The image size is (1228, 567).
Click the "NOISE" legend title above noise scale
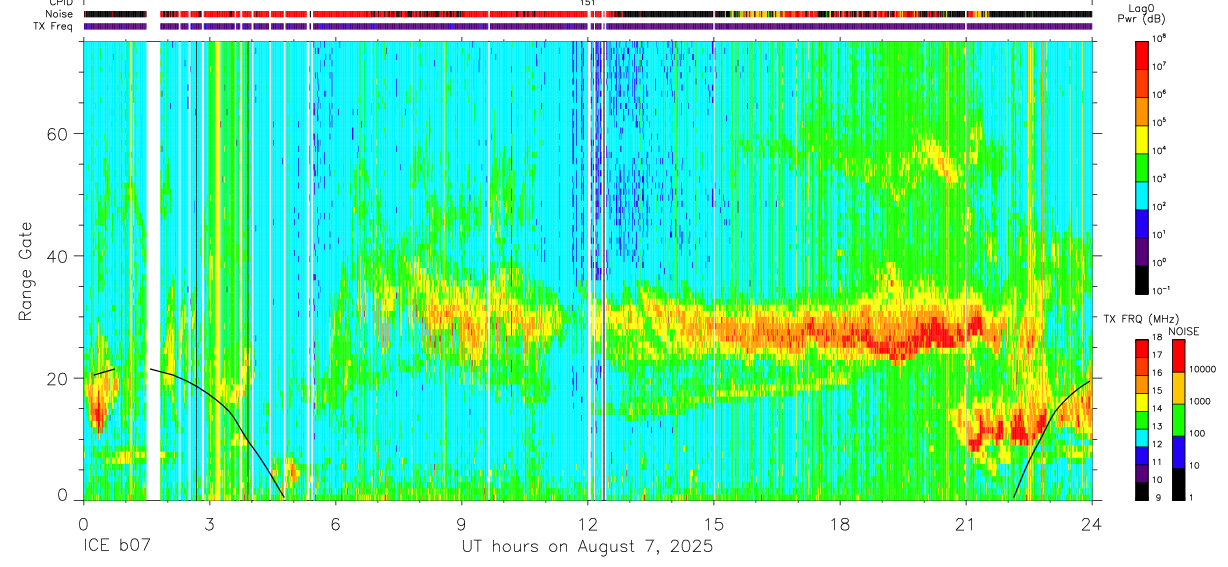pyautogui.click(x=1184, y=331)
